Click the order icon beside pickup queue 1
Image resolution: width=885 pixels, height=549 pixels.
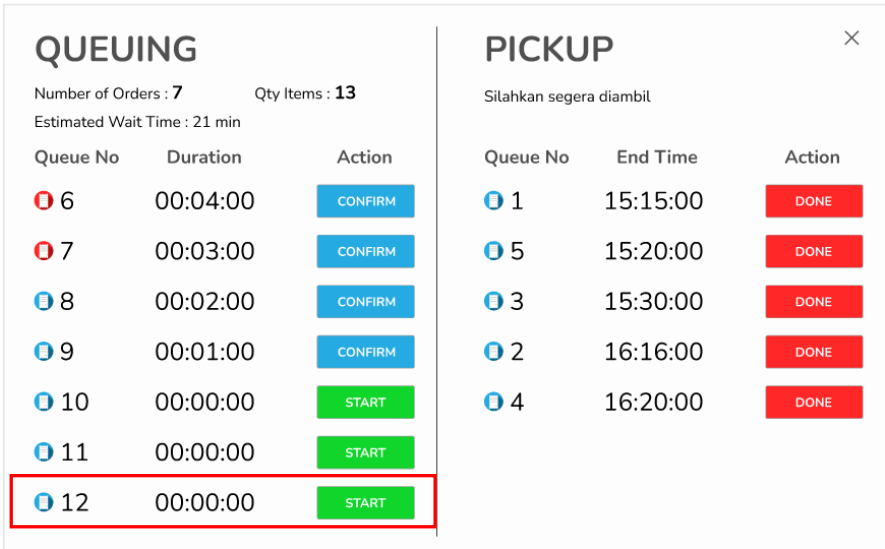tap(493, 201)
